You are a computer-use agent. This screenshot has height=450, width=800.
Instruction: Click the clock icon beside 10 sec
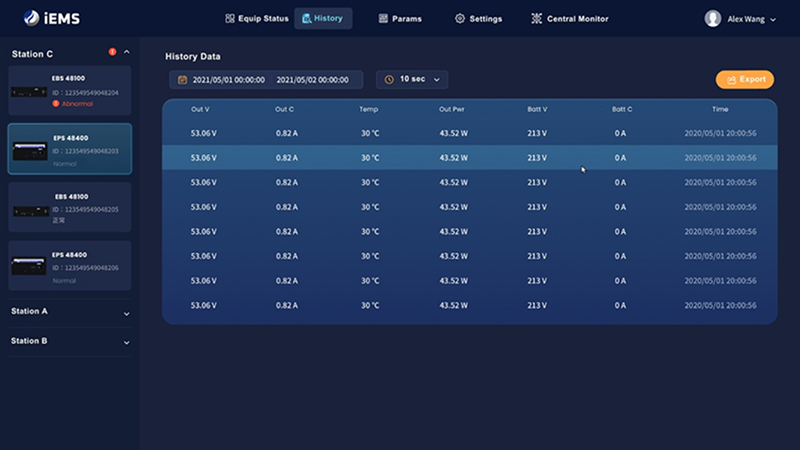click(x=389, y=79)
